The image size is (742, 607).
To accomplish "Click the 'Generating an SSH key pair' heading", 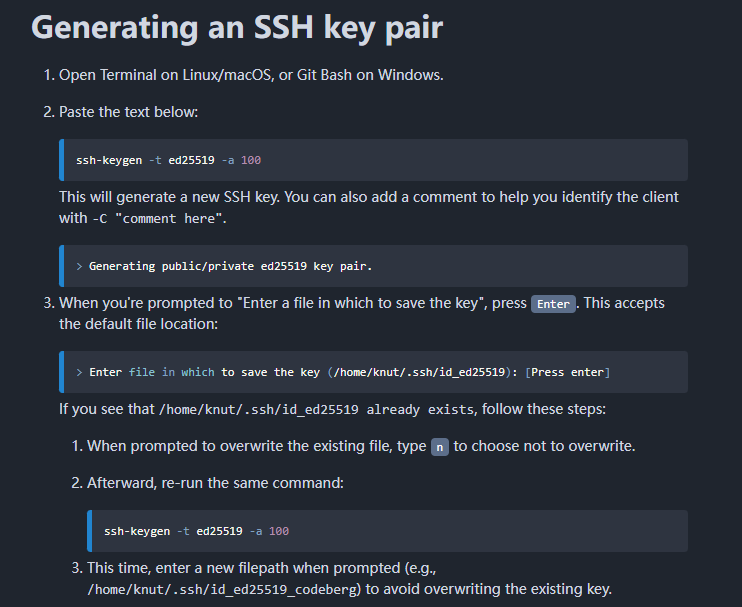I will tap(237, 27).
